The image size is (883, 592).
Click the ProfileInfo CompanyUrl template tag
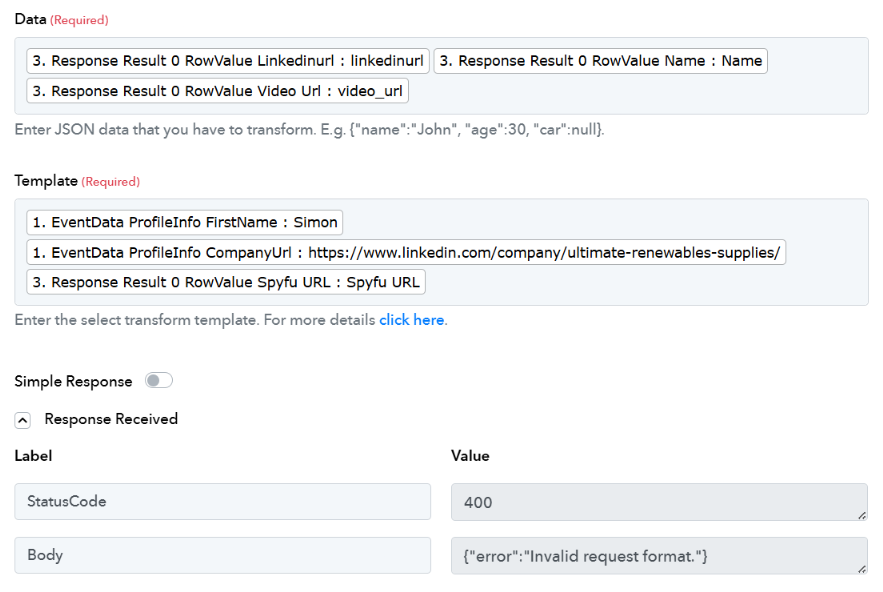coord(405,252)
